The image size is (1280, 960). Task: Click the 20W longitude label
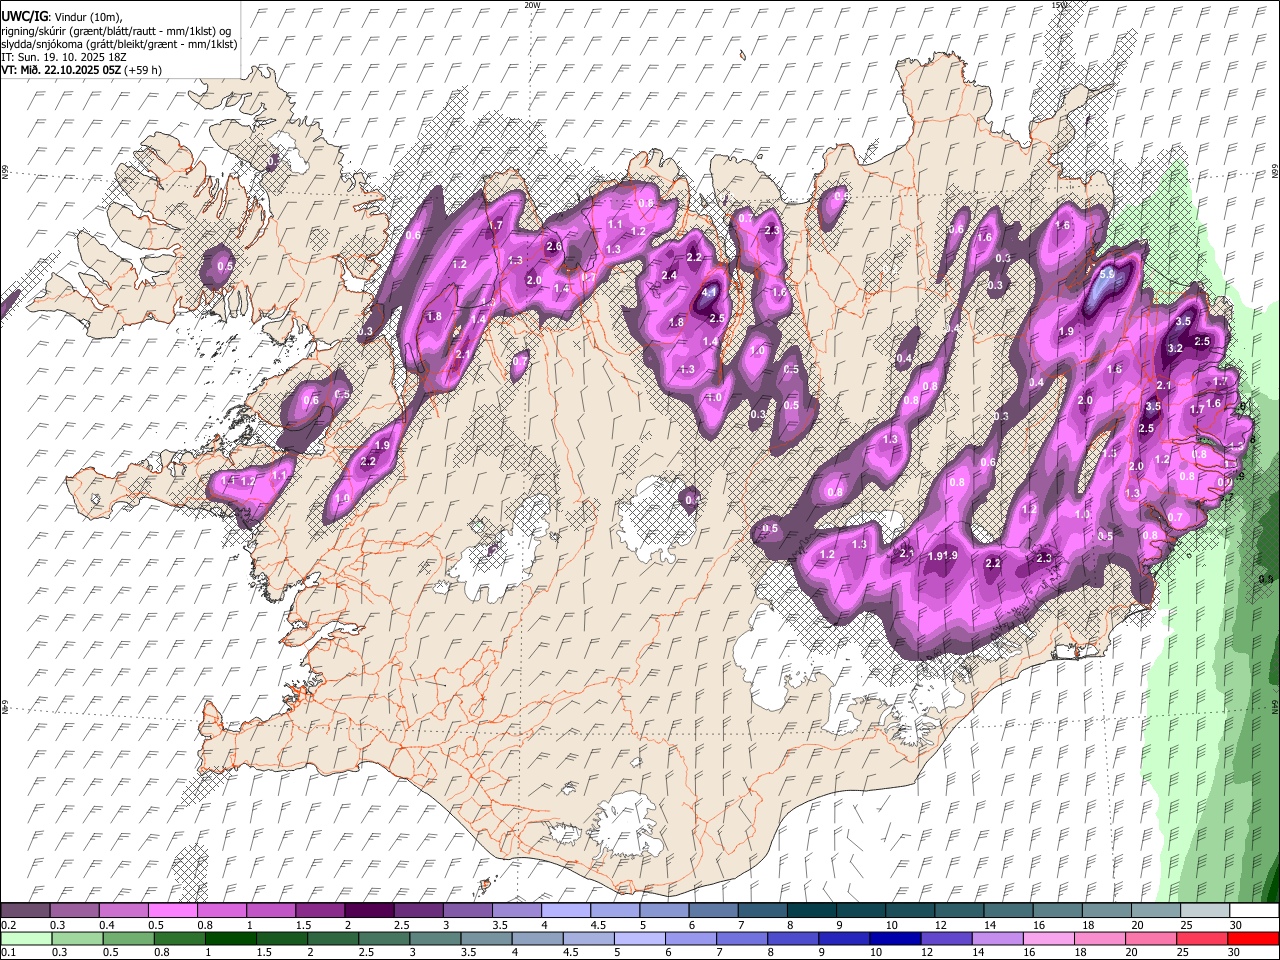point(532,5)
